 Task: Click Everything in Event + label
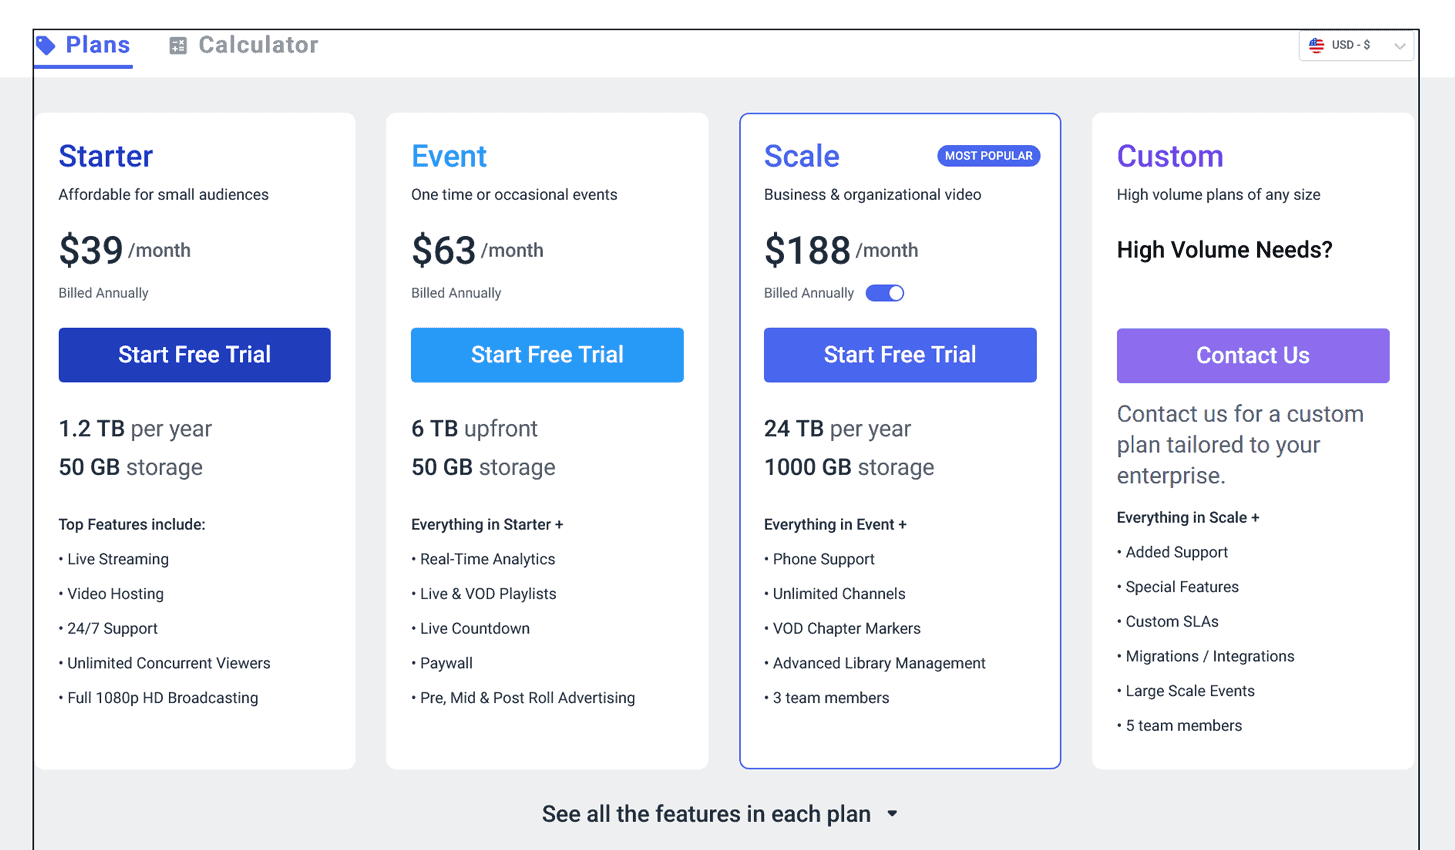[x=835, y=525]
